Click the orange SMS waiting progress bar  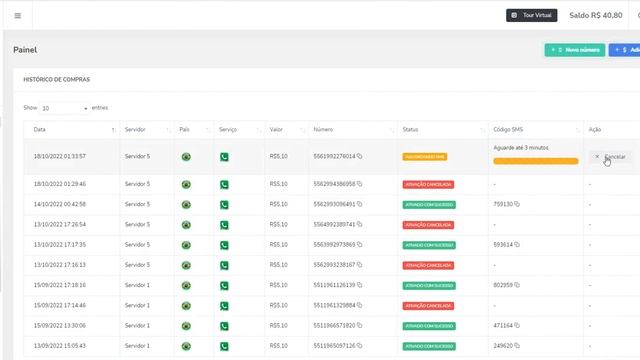536,161
